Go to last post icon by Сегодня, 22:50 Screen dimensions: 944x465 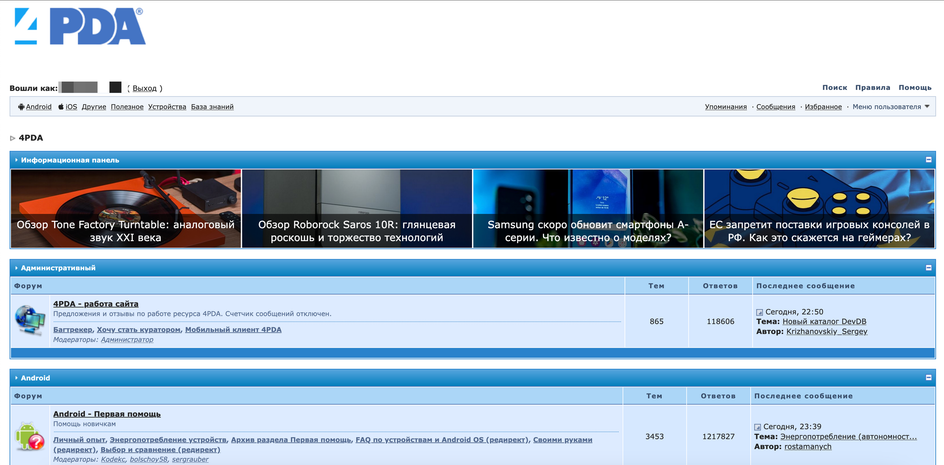[759, 312]
